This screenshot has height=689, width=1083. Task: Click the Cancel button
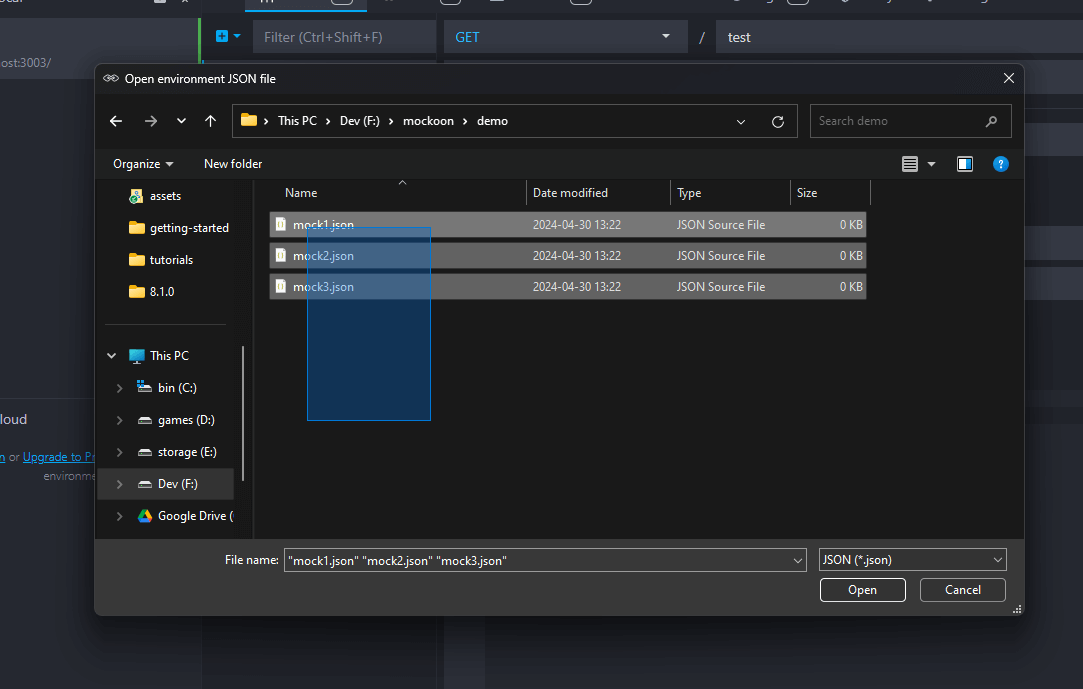(962, 590)
